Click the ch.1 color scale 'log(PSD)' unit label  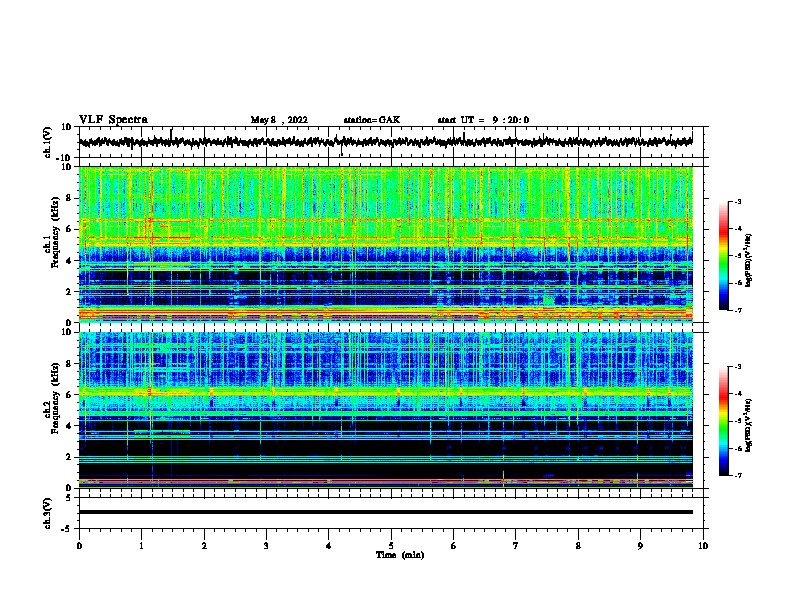point(749,261)
